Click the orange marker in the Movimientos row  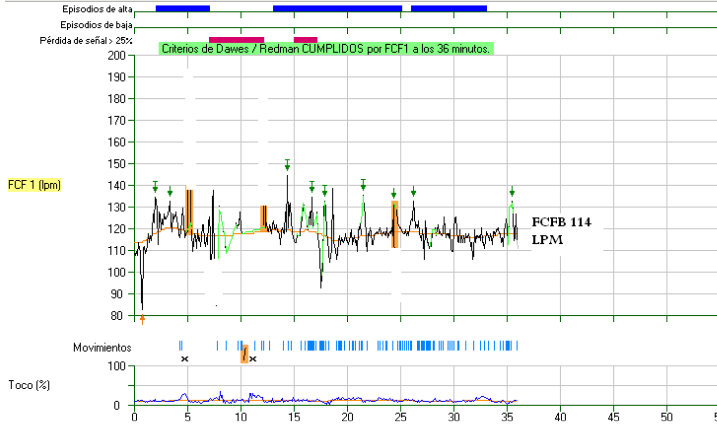click(243, 354)
